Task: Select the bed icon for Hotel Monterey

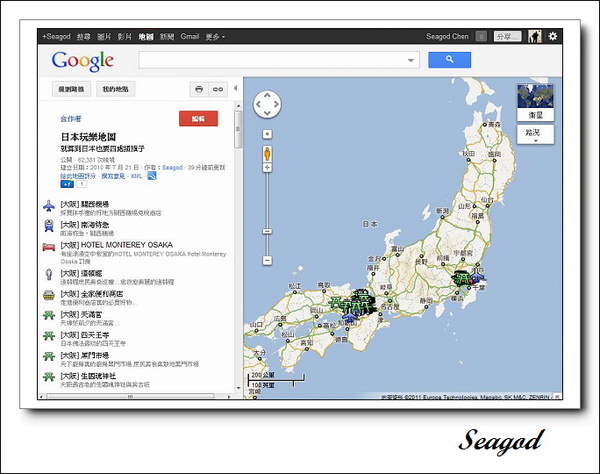Action: 49,247
